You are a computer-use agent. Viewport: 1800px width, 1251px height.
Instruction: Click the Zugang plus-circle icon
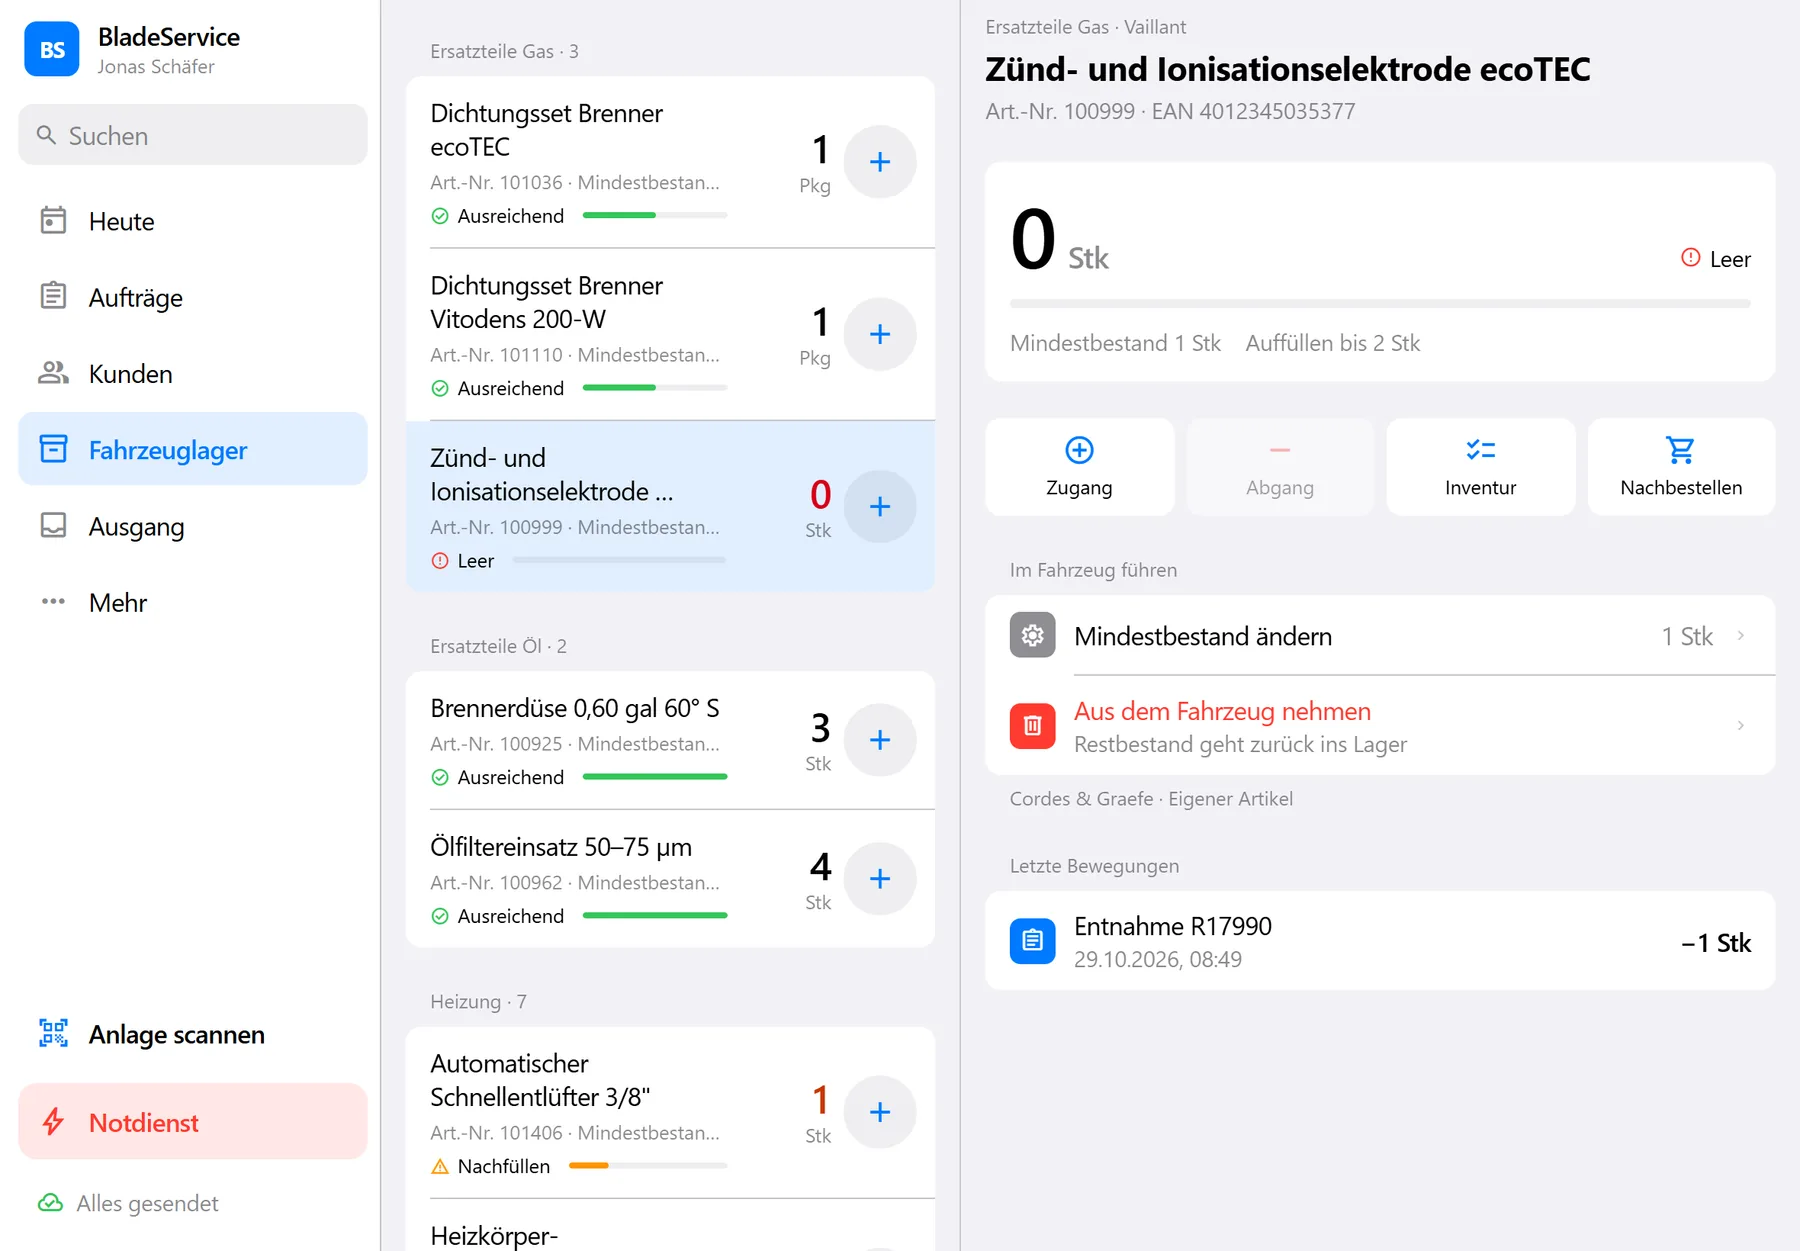pyautogui.click(x=1079, y=450)
